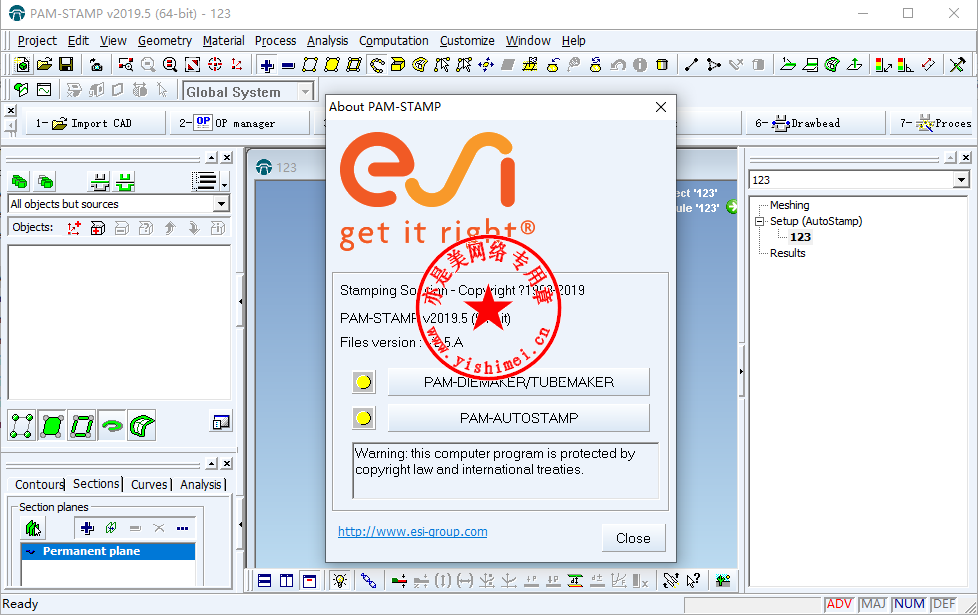Open the 'All objects but sources' filter dropdown

[x=221, y=204]
